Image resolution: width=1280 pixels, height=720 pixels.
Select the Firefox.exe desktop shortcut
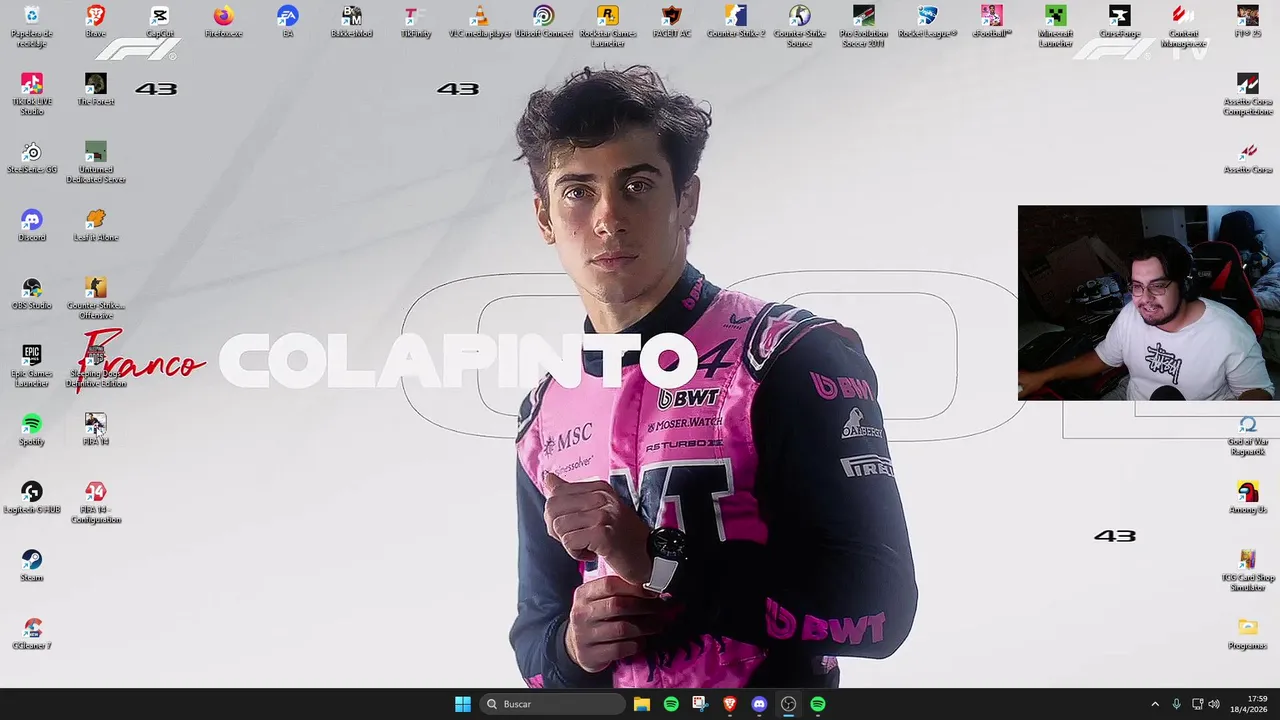[223, 21]
